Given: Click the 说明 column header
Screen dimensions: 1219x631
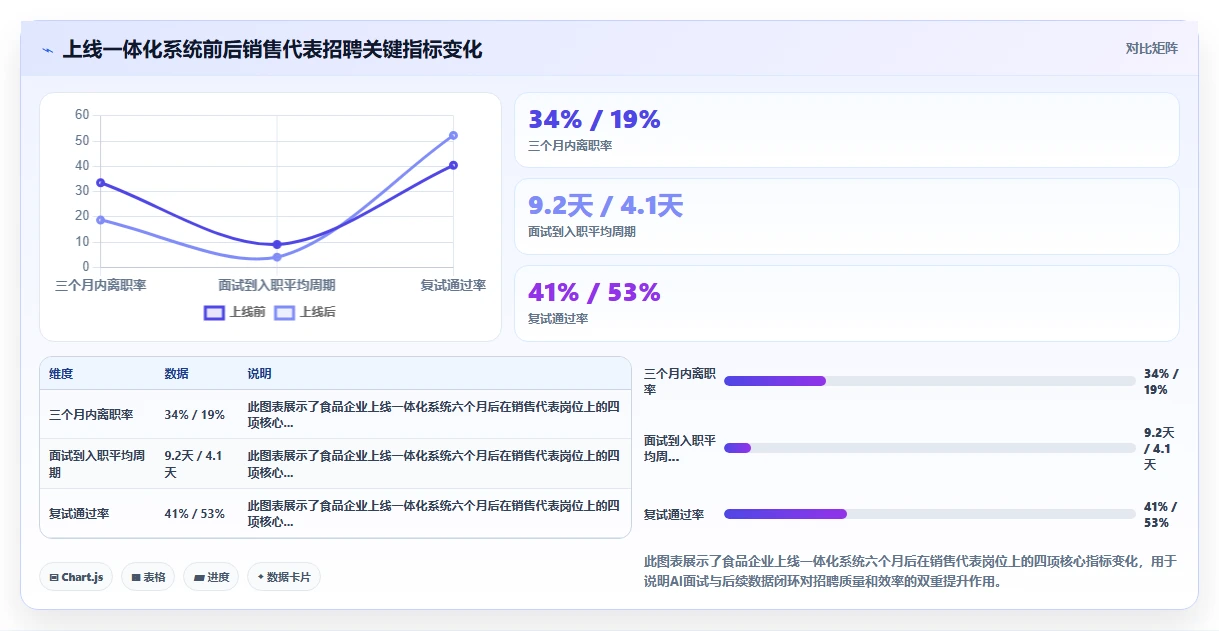Looking at the screenshot, I should click(259, 374).
